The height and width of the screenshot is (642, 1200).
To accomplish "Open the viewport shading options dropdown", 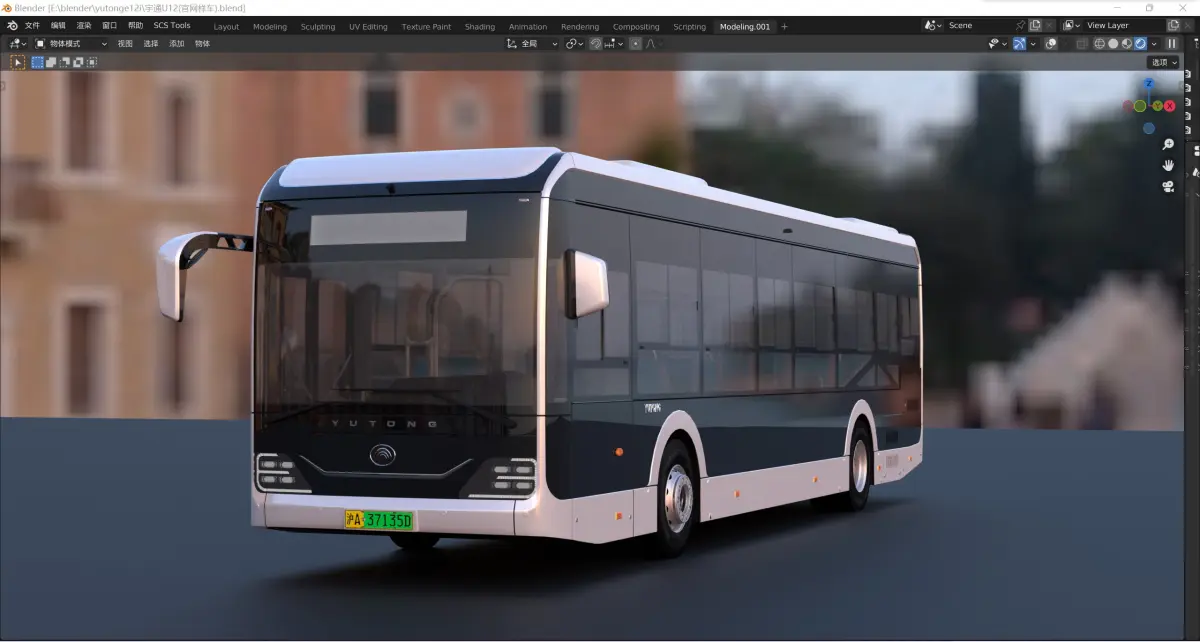I will coord(1154,44).
